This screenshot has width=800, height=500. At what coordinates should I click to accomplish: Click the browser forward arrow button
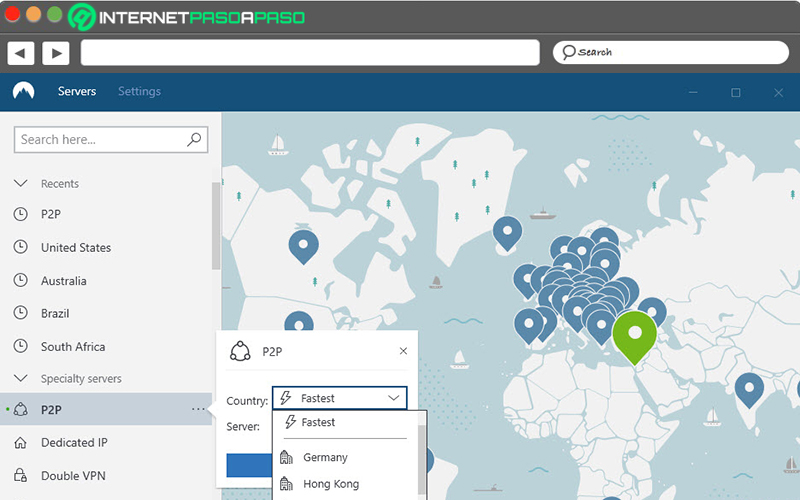coord(56,53)
